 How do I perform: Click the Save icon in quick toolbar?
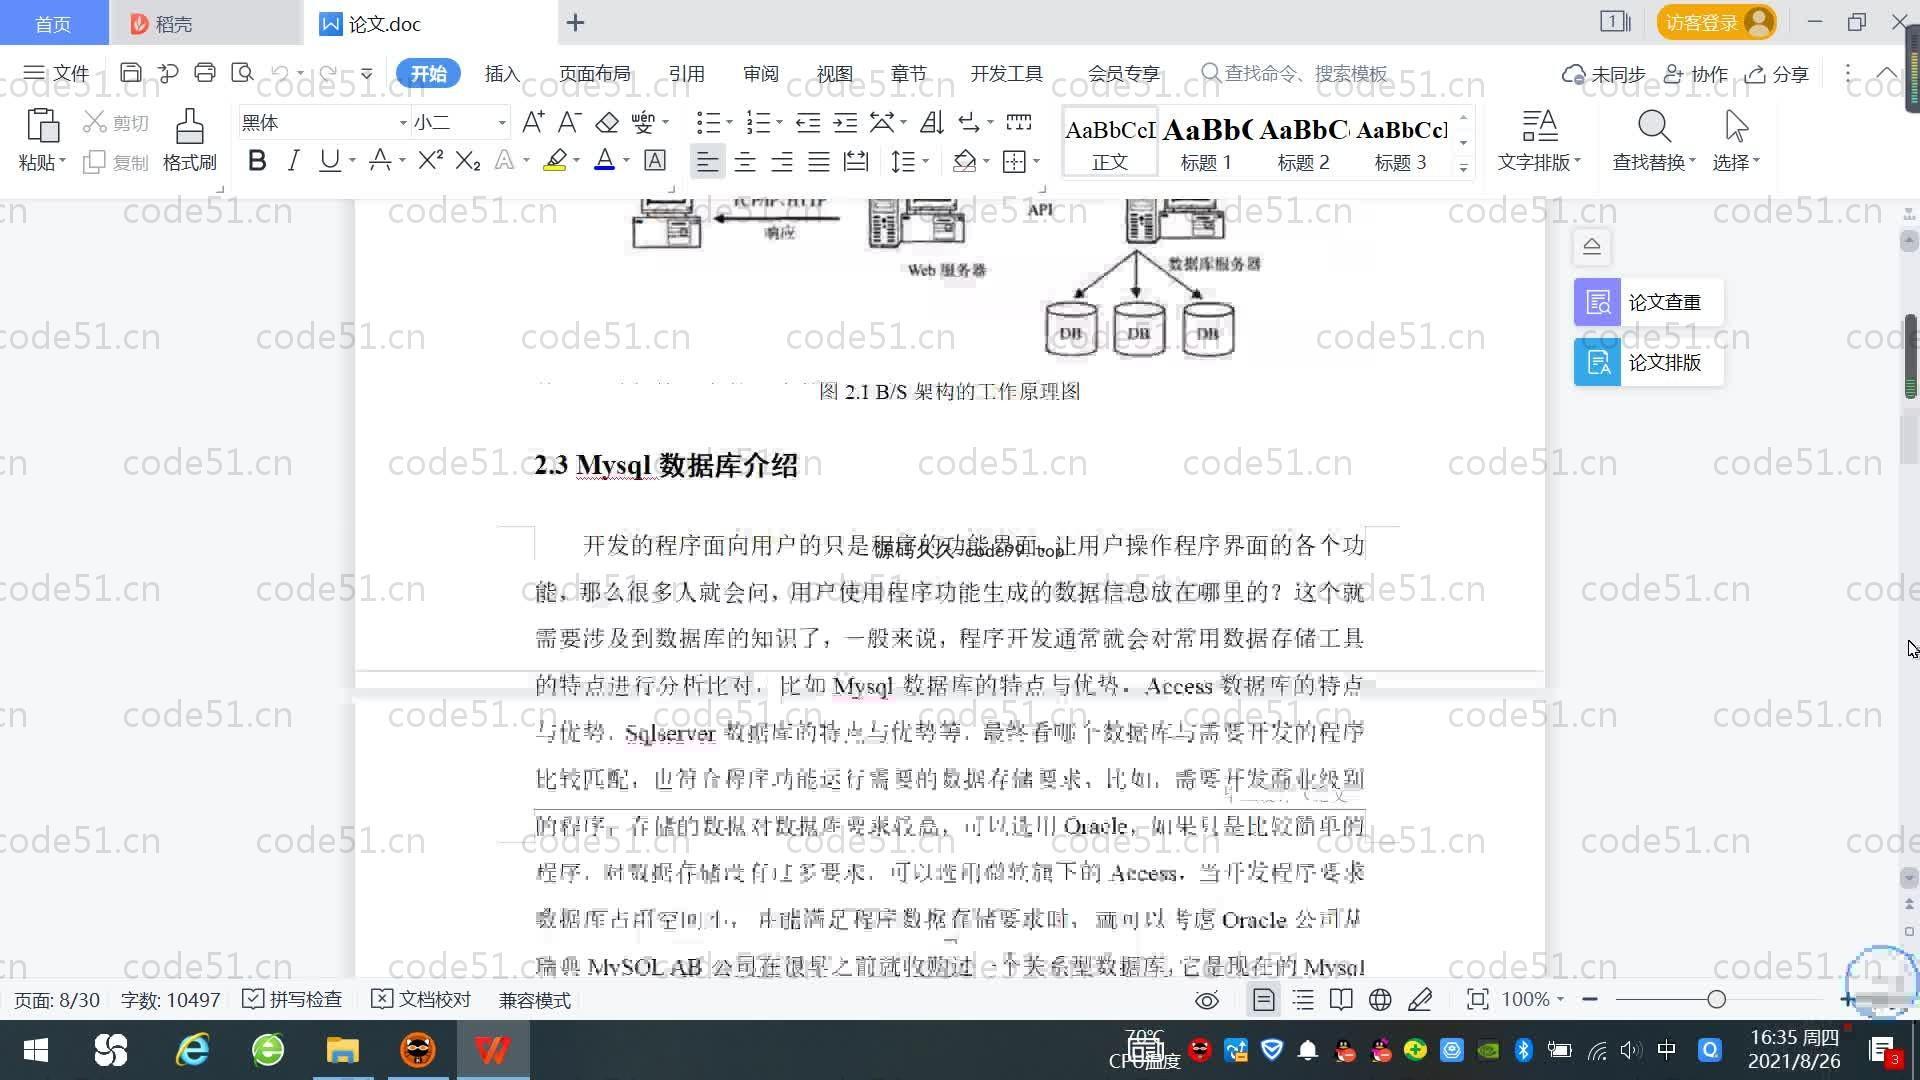point(130,73)
